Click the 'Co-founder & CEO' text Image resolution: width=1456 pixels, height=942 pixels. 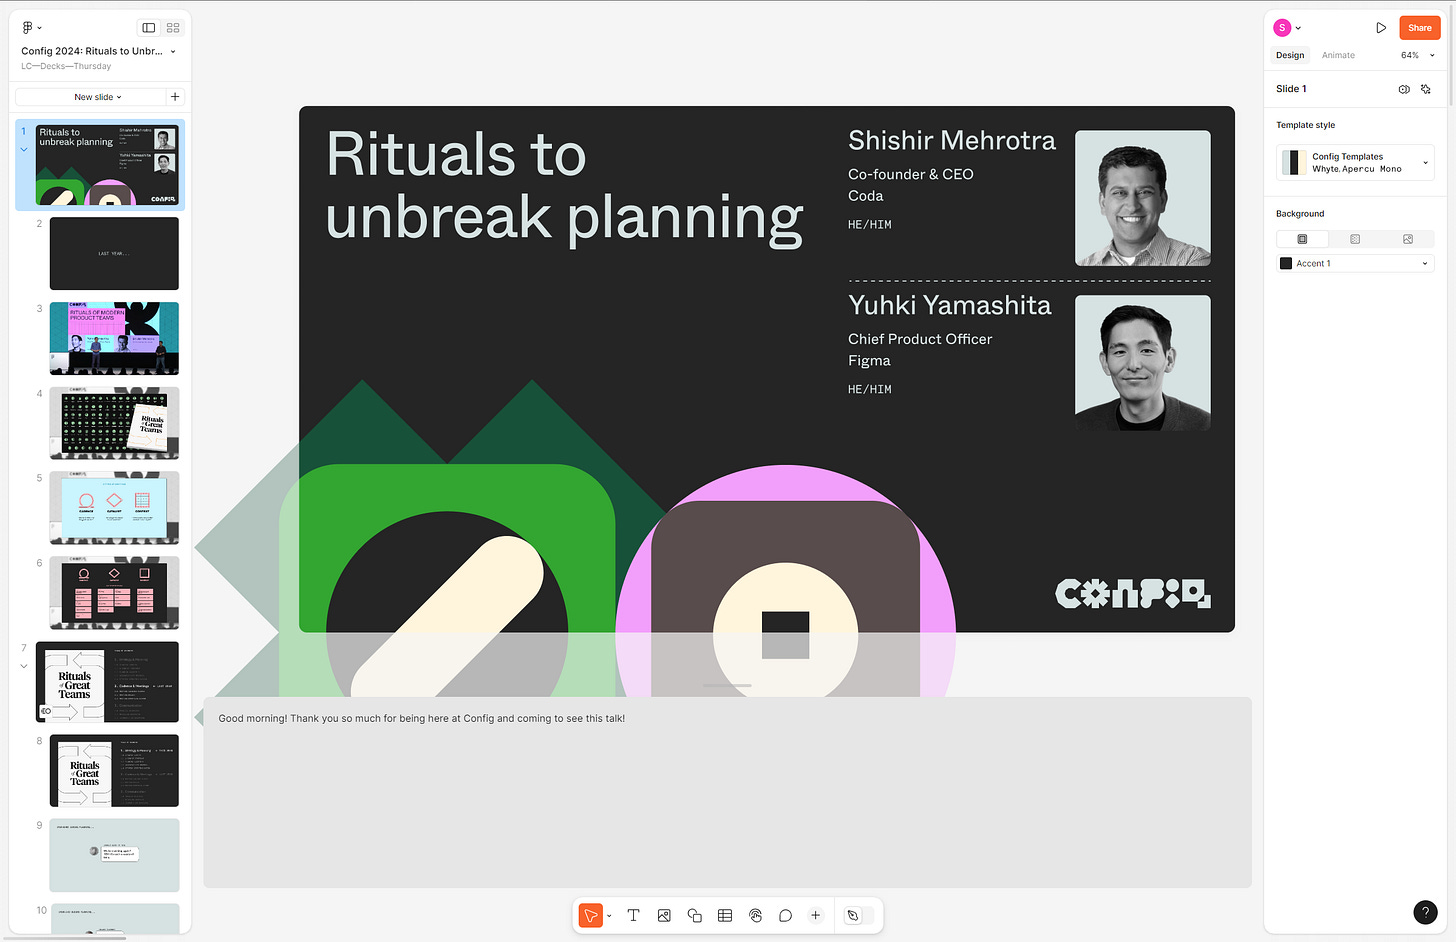pos(910,174)
